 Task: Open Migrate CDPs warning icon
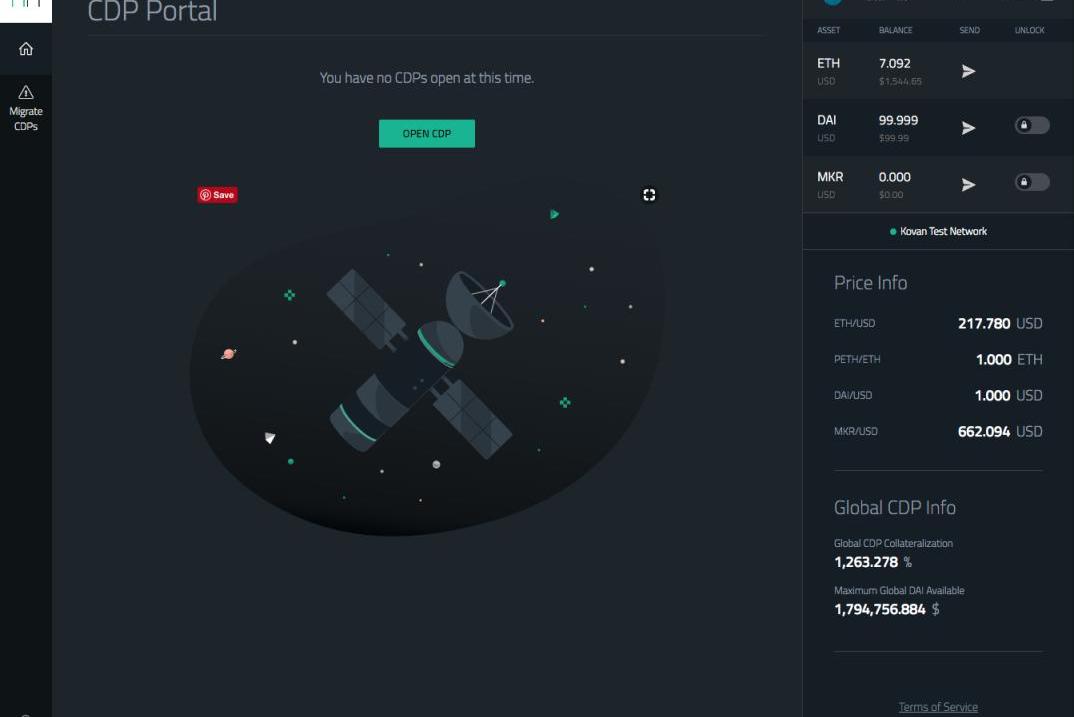(x=26, y=92)
